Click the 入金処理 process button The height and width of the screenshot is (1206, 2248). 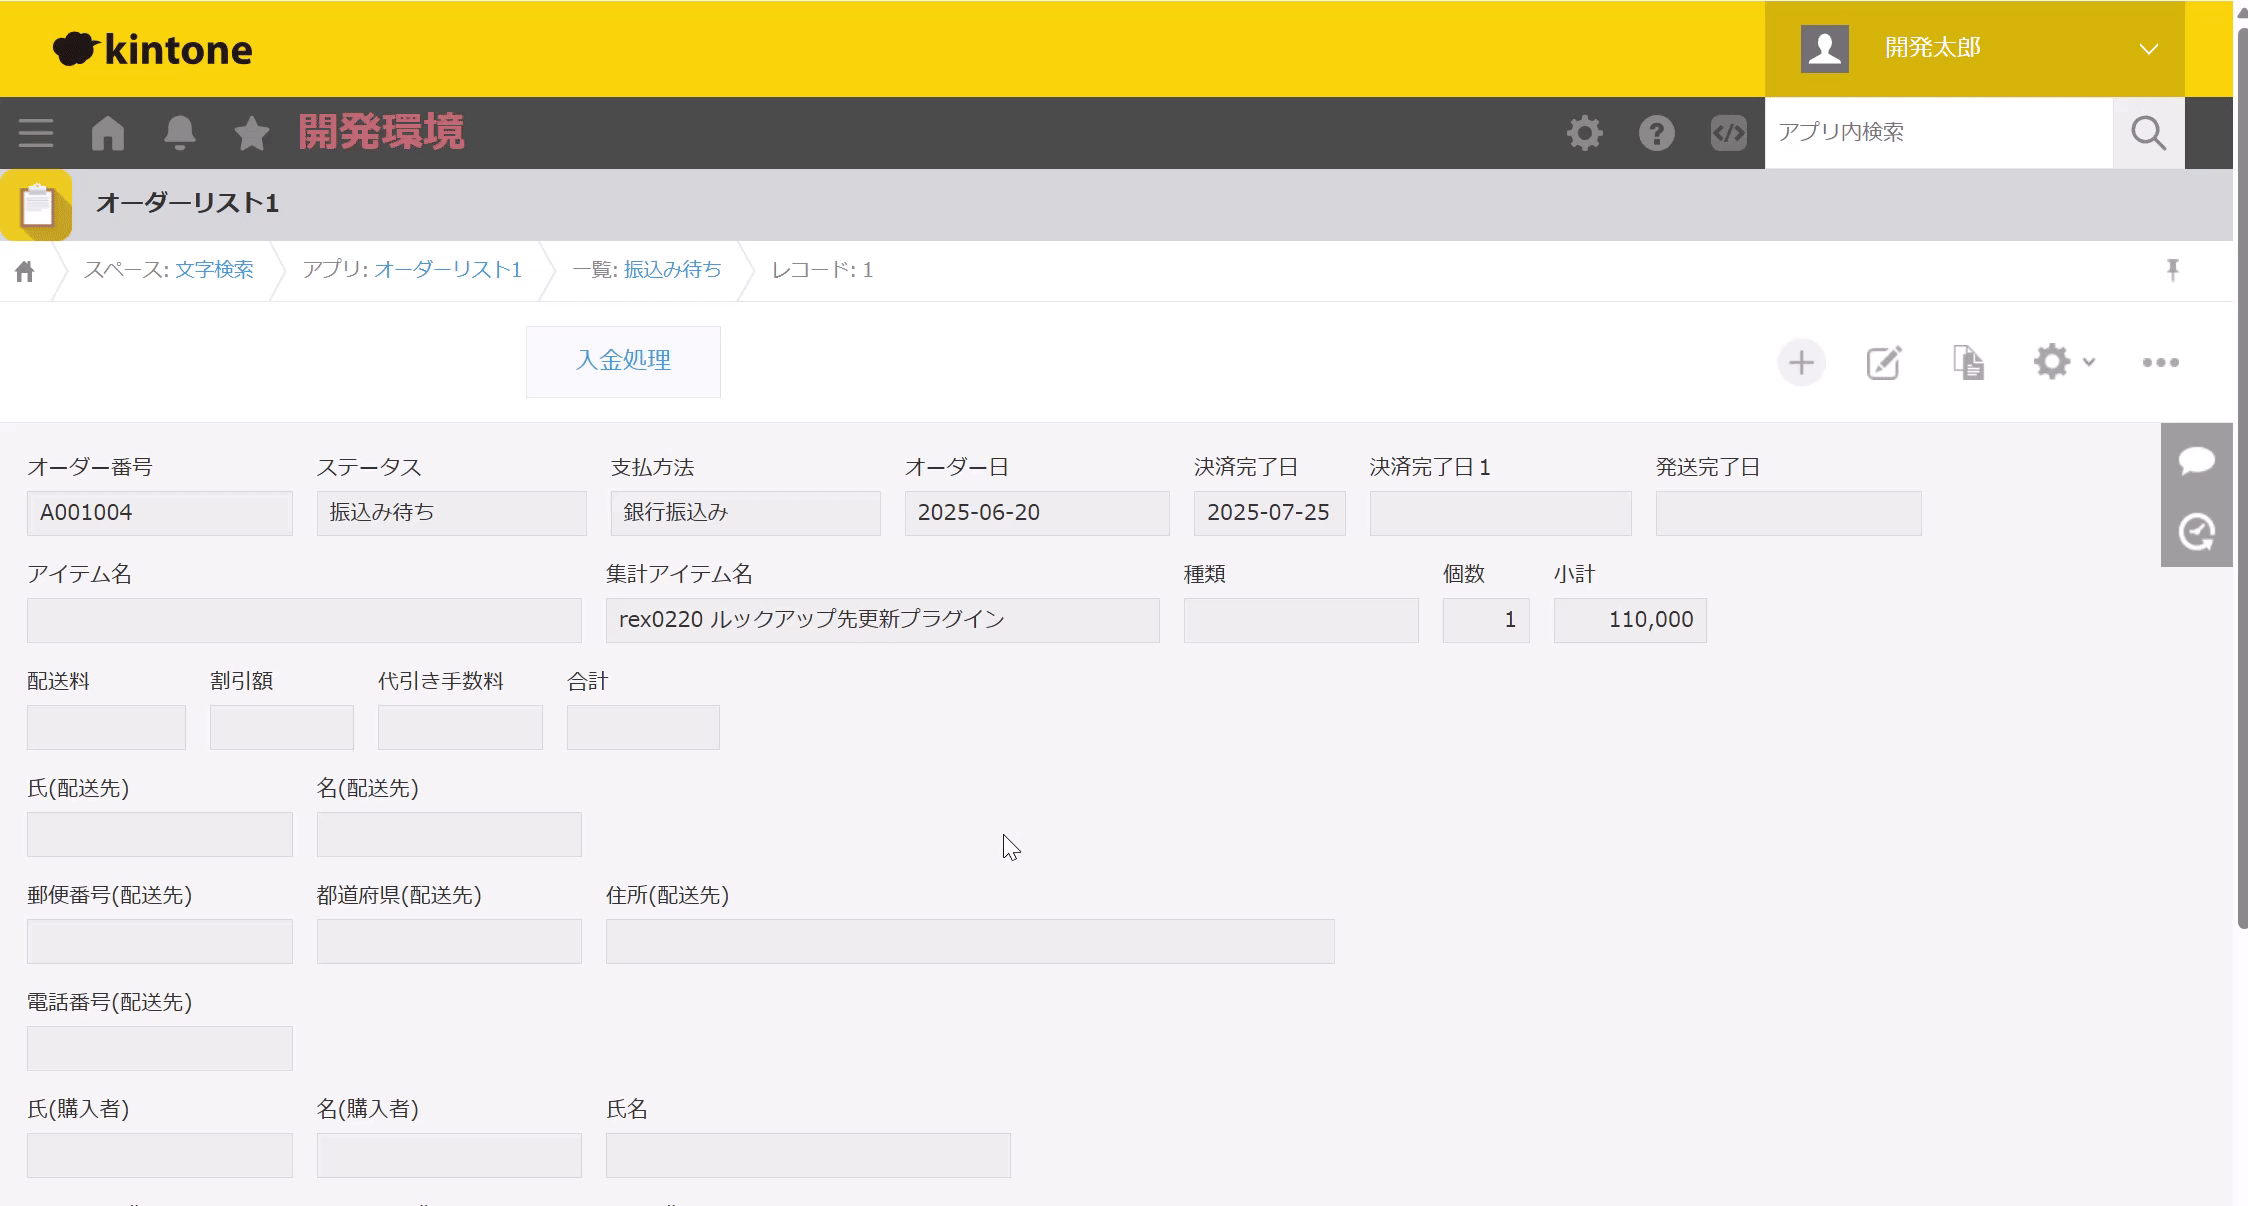[x=623, y=361]
